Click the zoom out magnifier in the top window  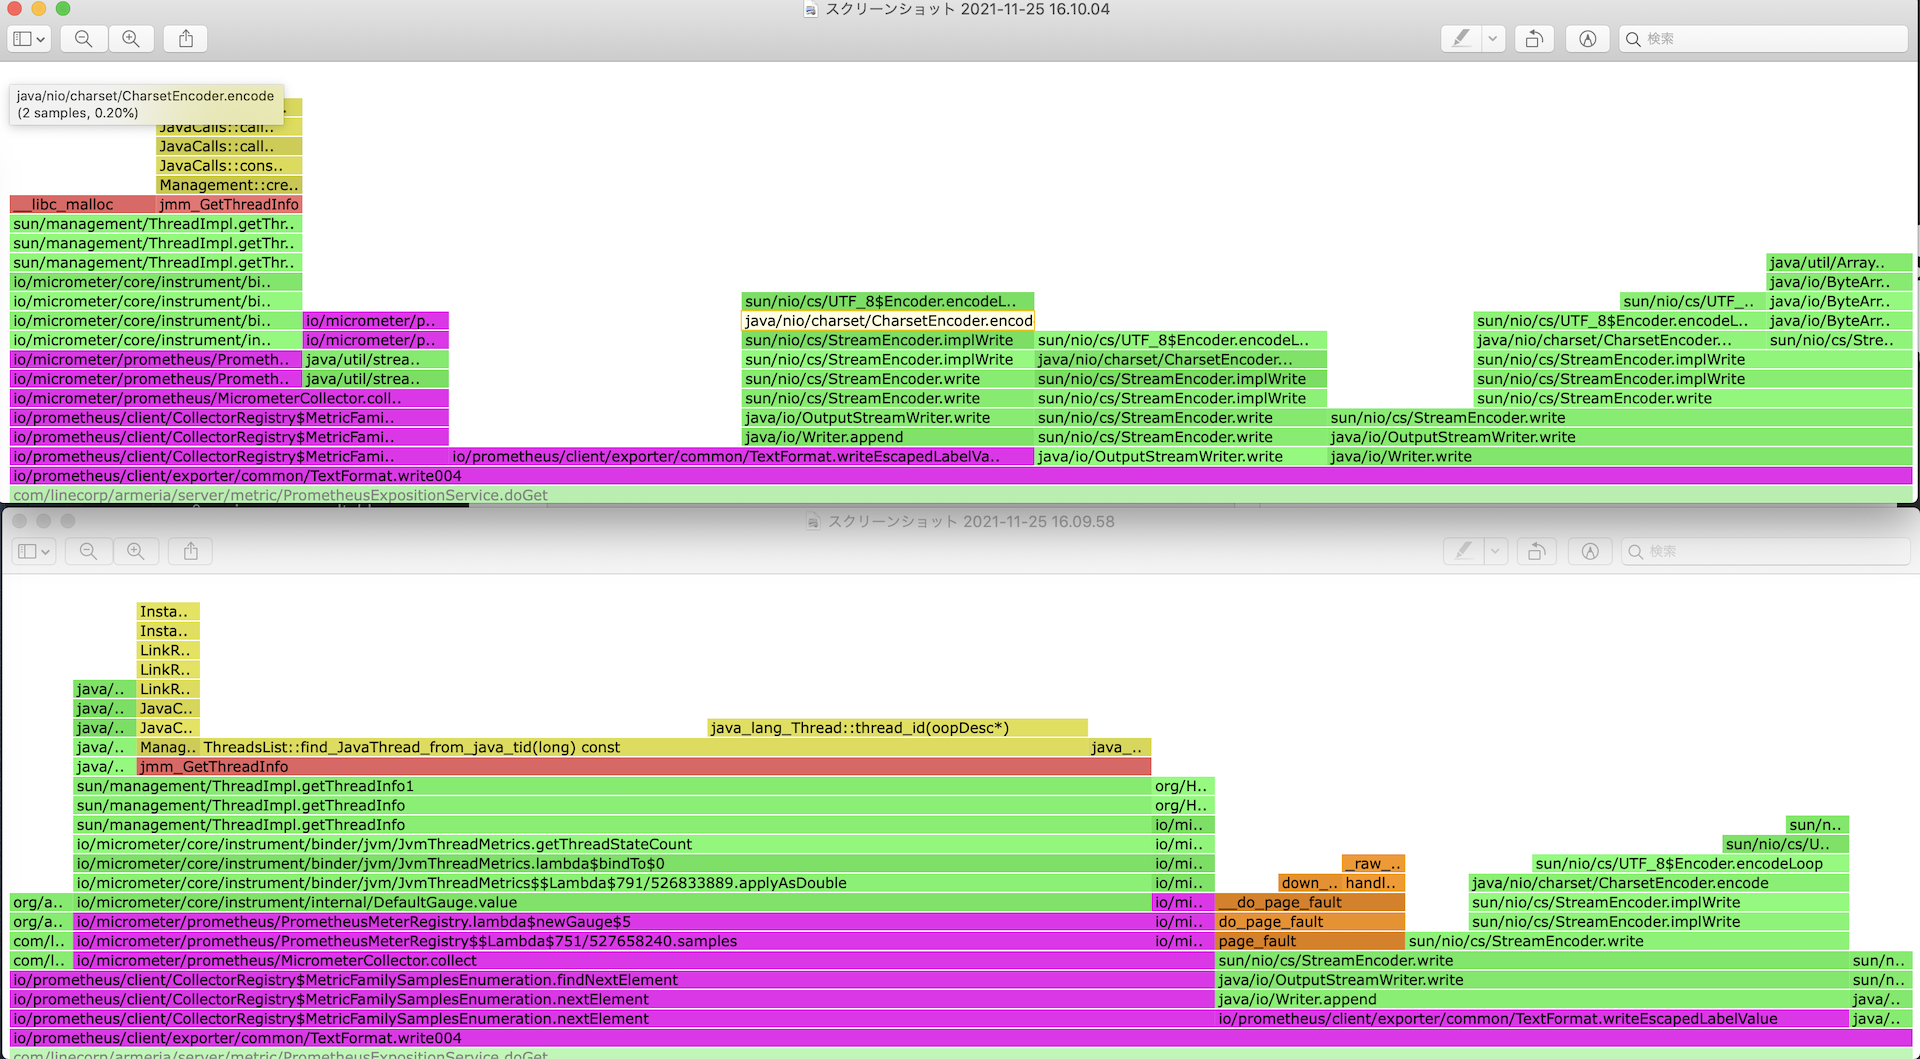pos(83,38)
